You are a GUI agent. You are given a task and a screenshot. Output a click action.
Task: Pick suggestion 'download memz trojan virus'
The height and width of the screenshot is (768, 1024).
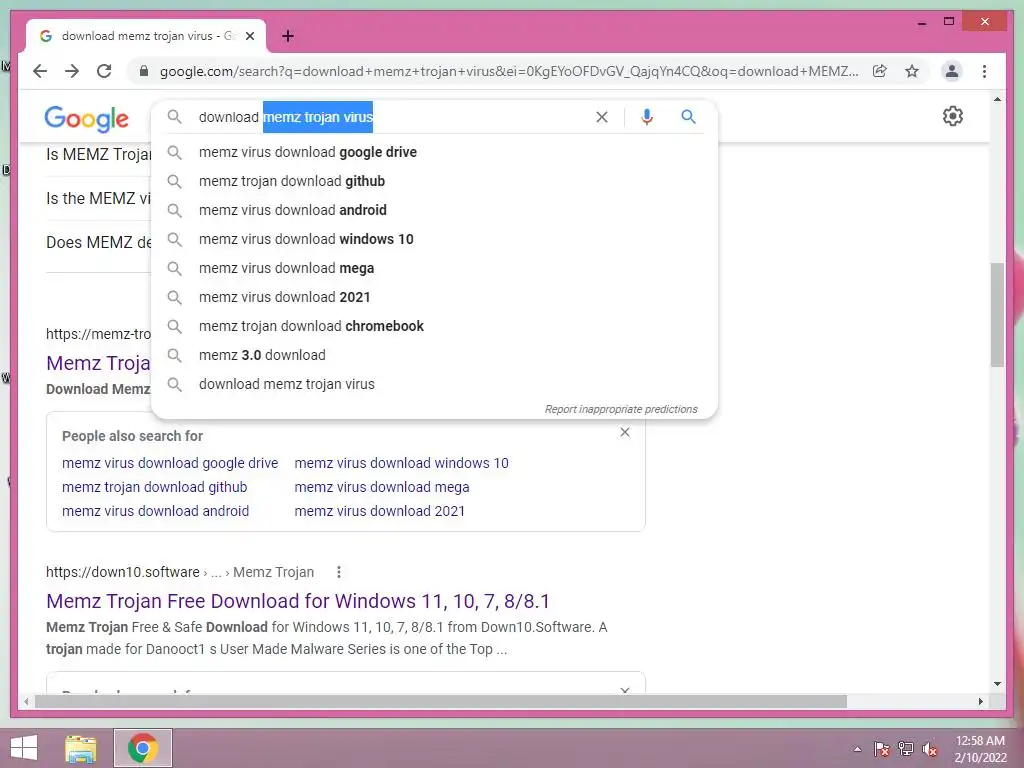coord(434,384)
